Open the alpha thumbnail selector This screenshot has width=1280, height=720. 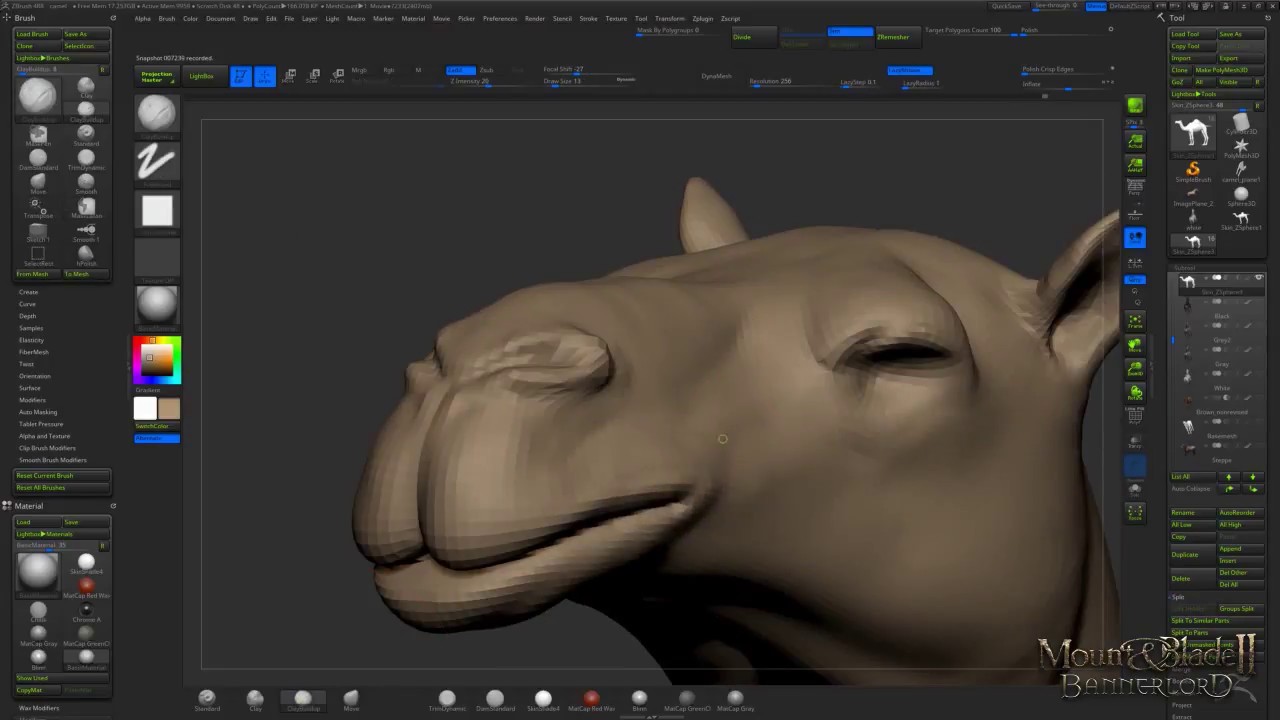157,211
